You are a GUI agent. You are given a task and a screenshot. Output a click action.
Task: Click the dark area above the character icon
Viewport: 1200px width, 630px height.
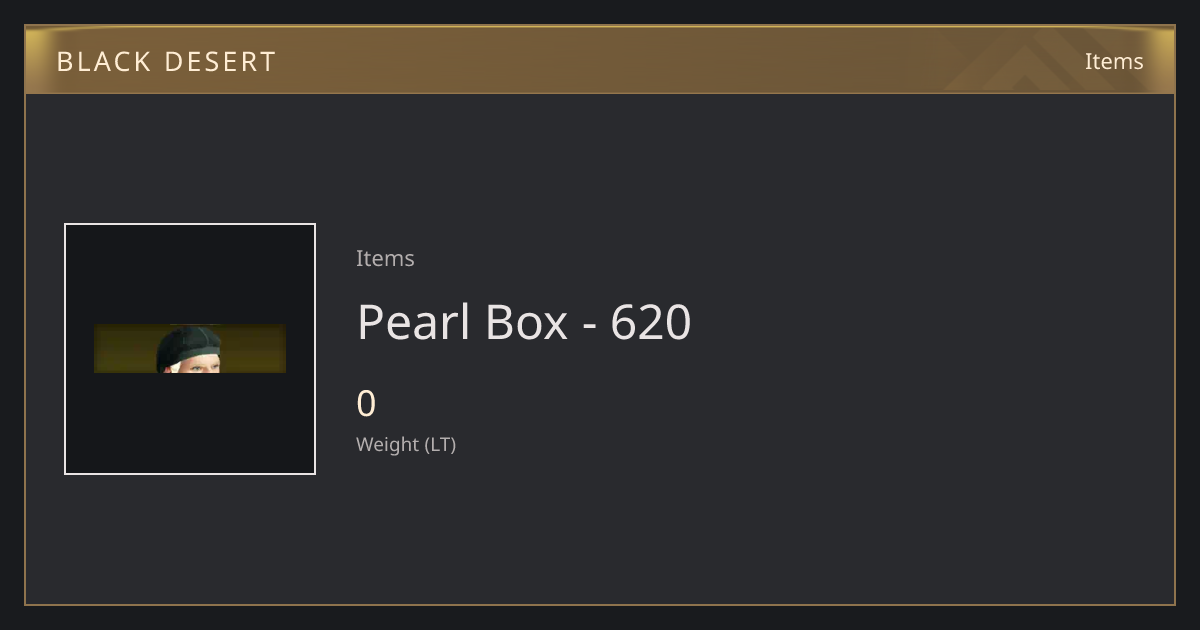(190, 274)
